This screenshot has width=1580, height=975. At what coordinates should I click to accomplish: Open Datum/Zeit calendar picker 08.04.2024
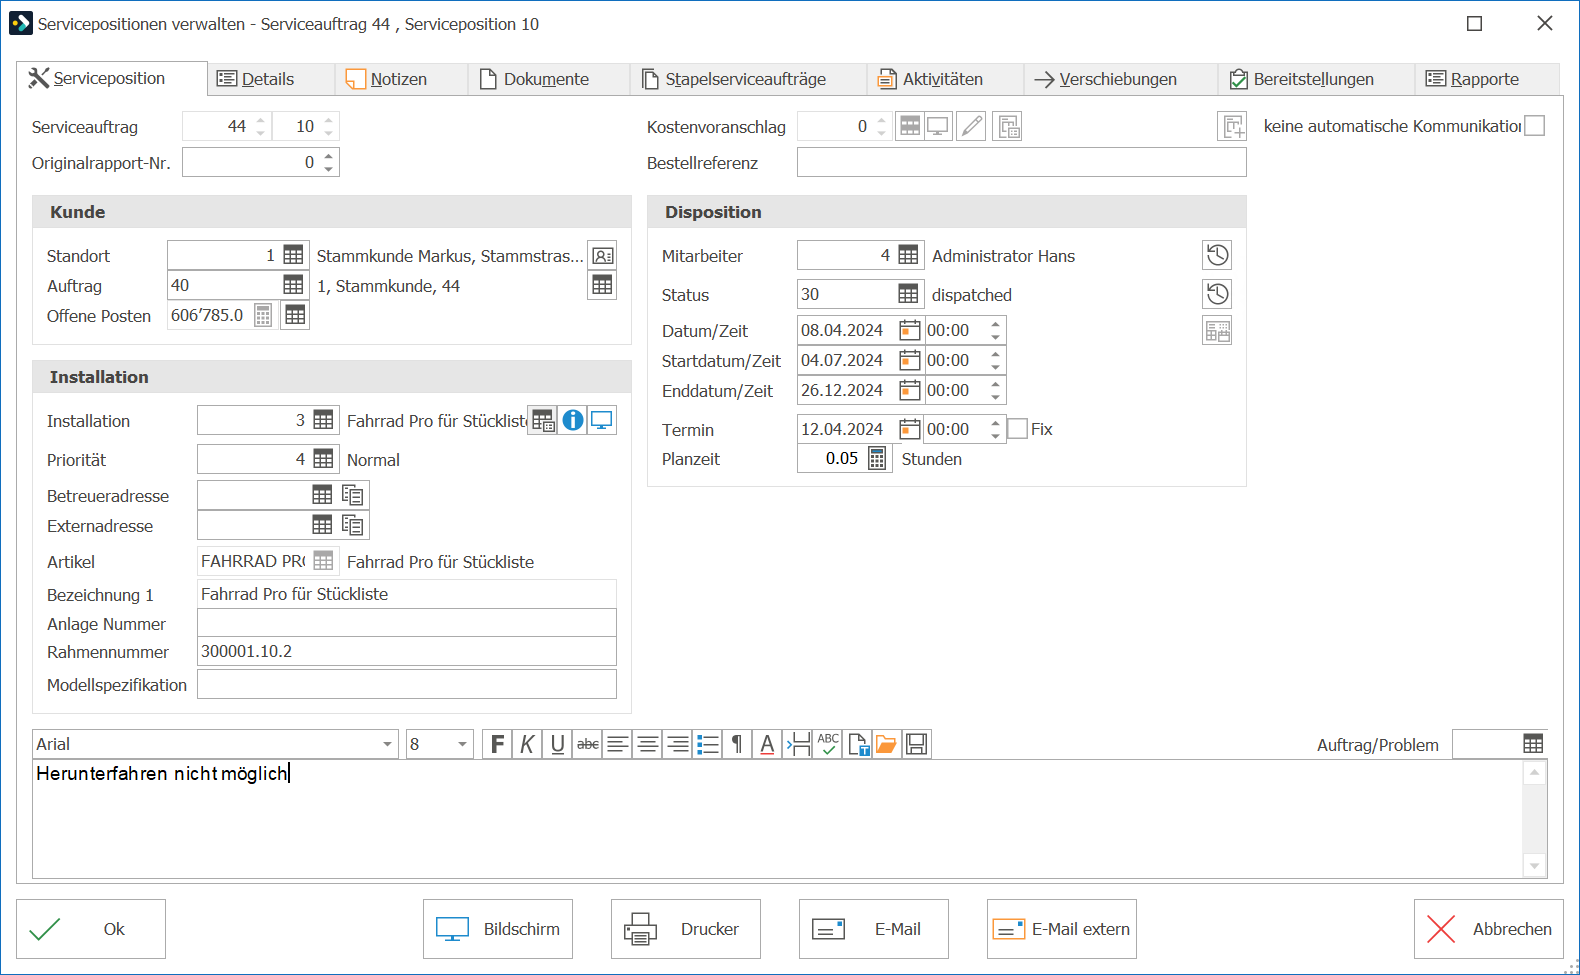[x=909, y=330]
